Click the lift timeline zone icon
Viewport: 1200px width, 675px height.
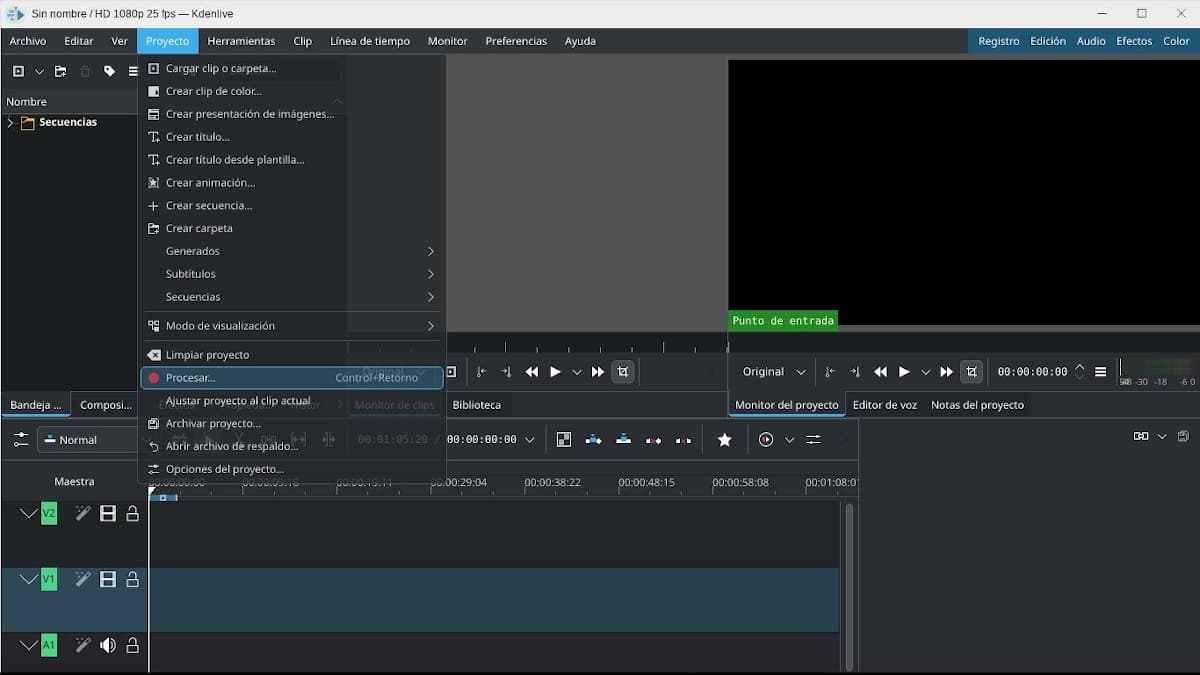684,440
